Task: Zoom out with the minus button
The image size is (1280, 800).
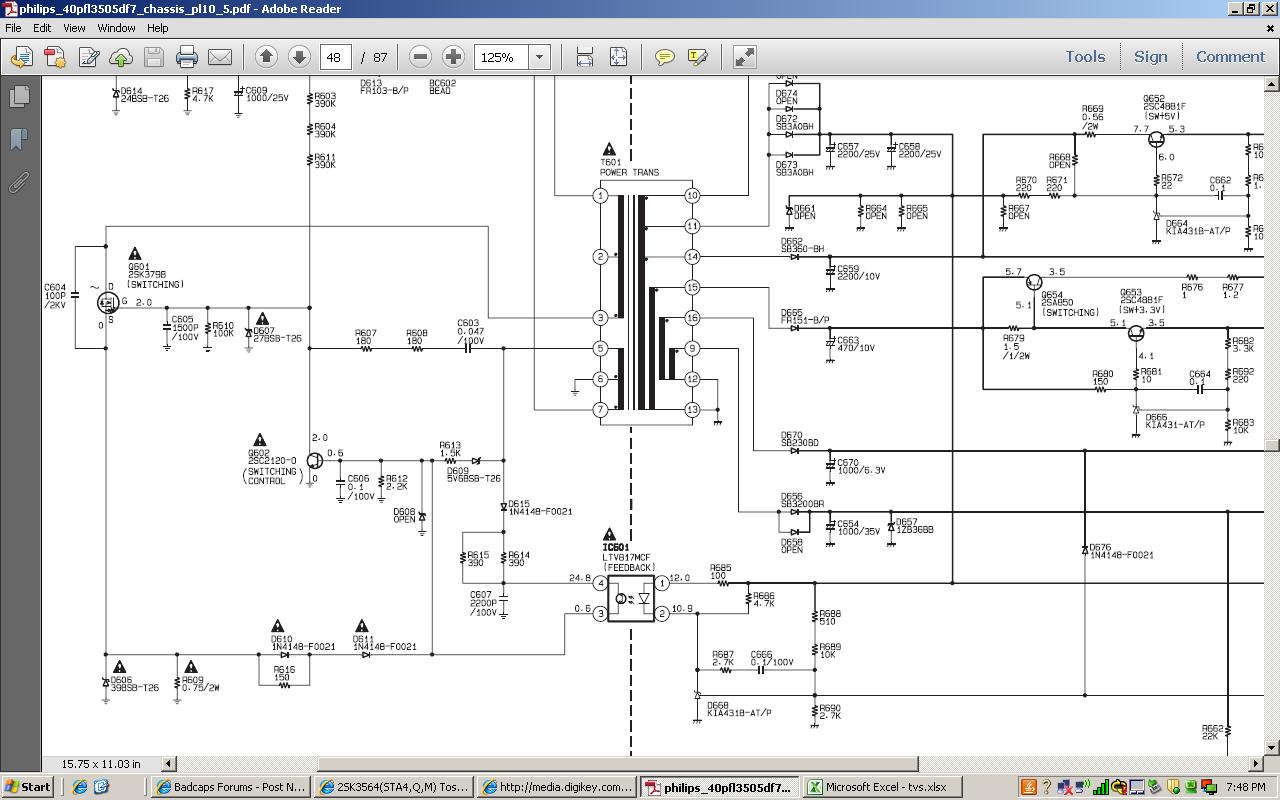Action: point(421,57)
